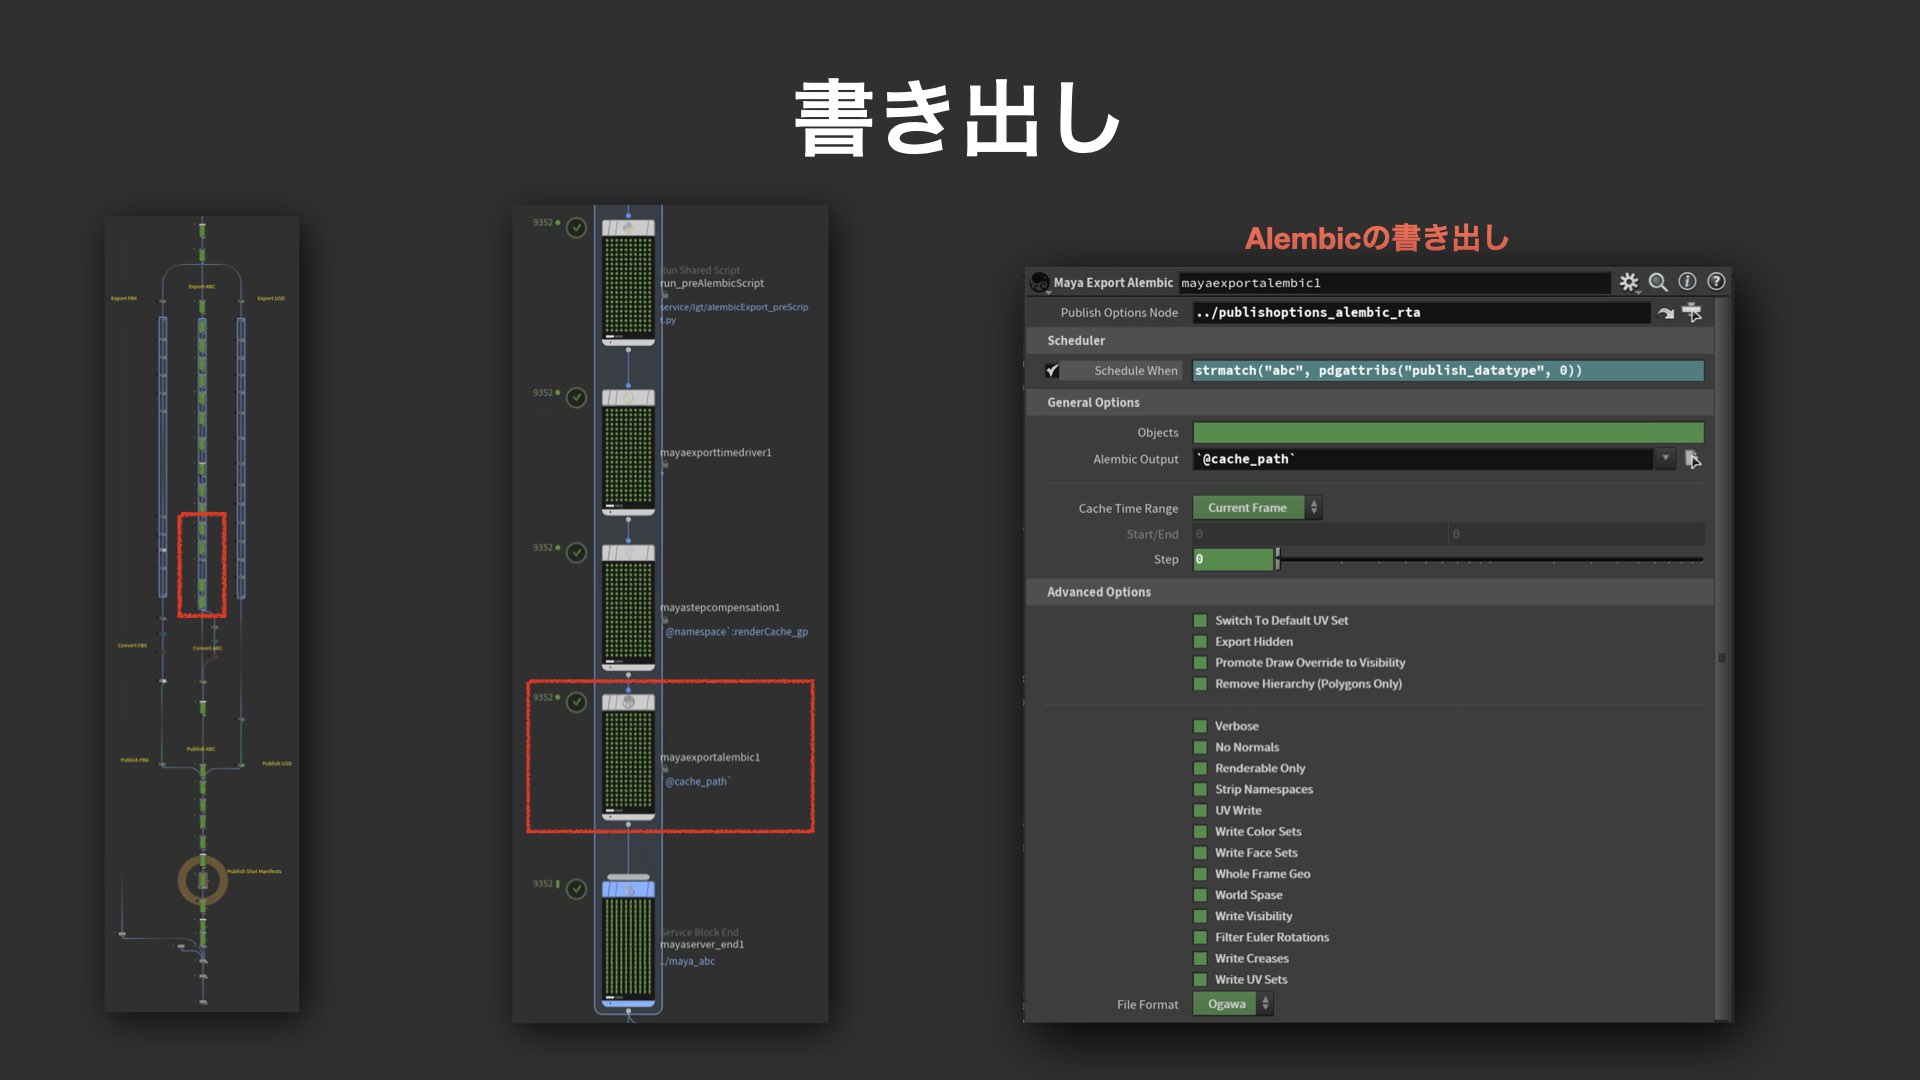Jump to Publish Options Node operator
The image size is (1920, 1080).
pos(1666,313)
